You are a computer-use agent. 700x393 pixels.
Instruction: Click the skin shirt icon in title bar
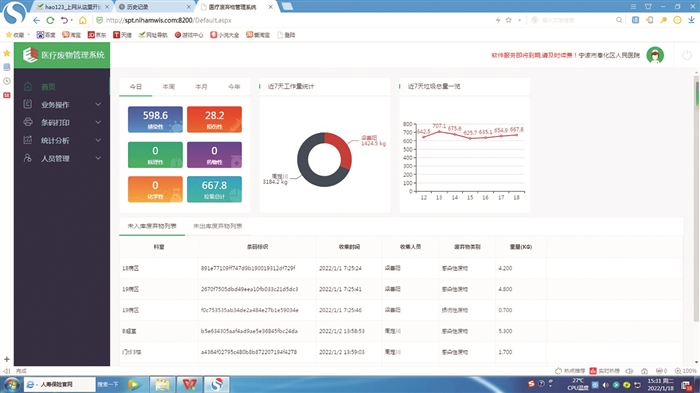pos(648,6)
